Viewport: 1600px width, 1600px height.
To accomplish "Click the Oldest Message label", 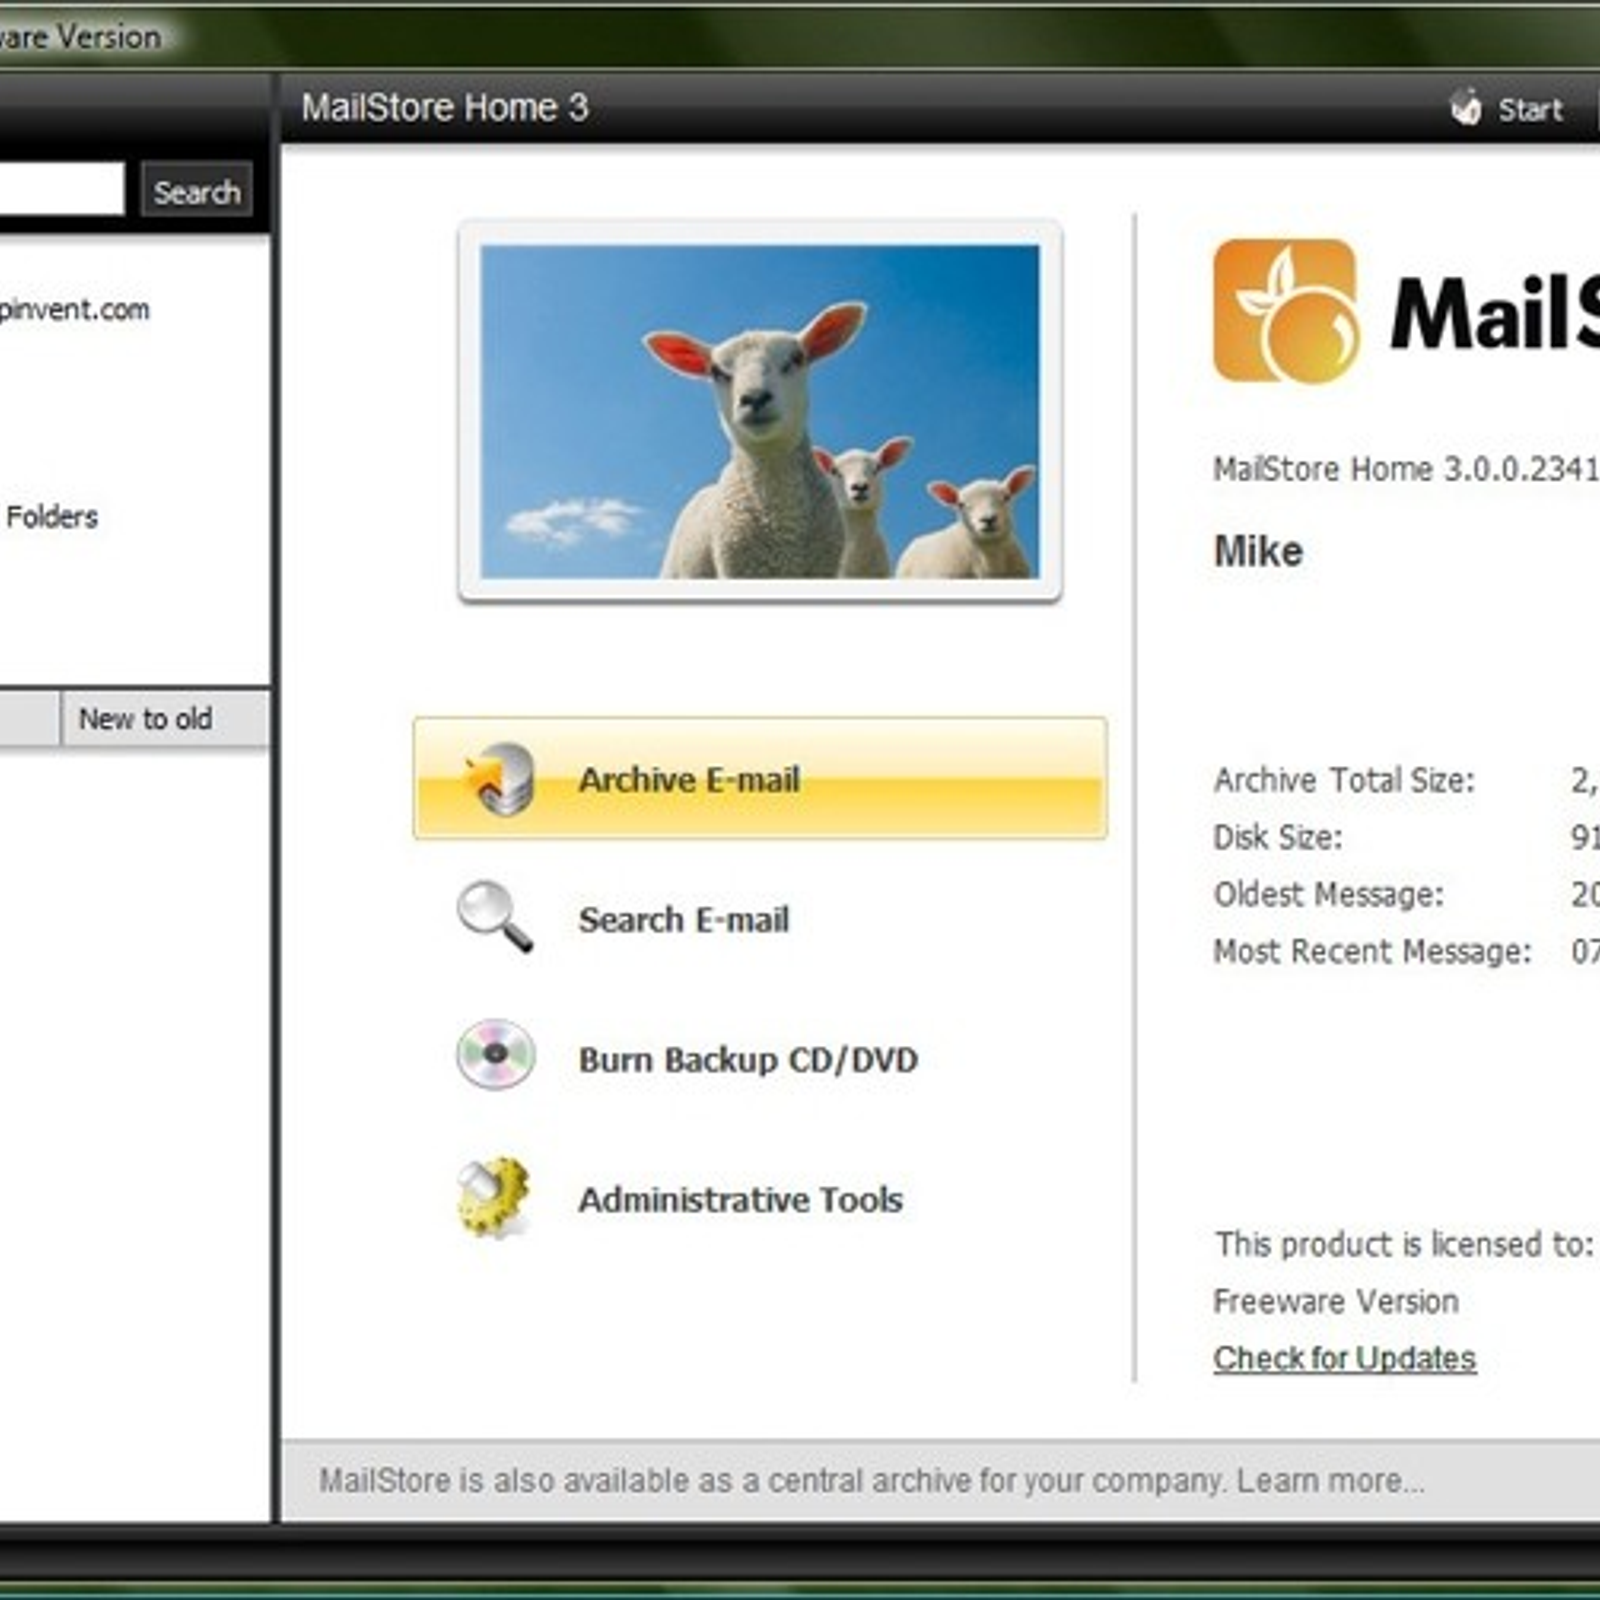I will pyautogui.click(x=1329, y=894).
